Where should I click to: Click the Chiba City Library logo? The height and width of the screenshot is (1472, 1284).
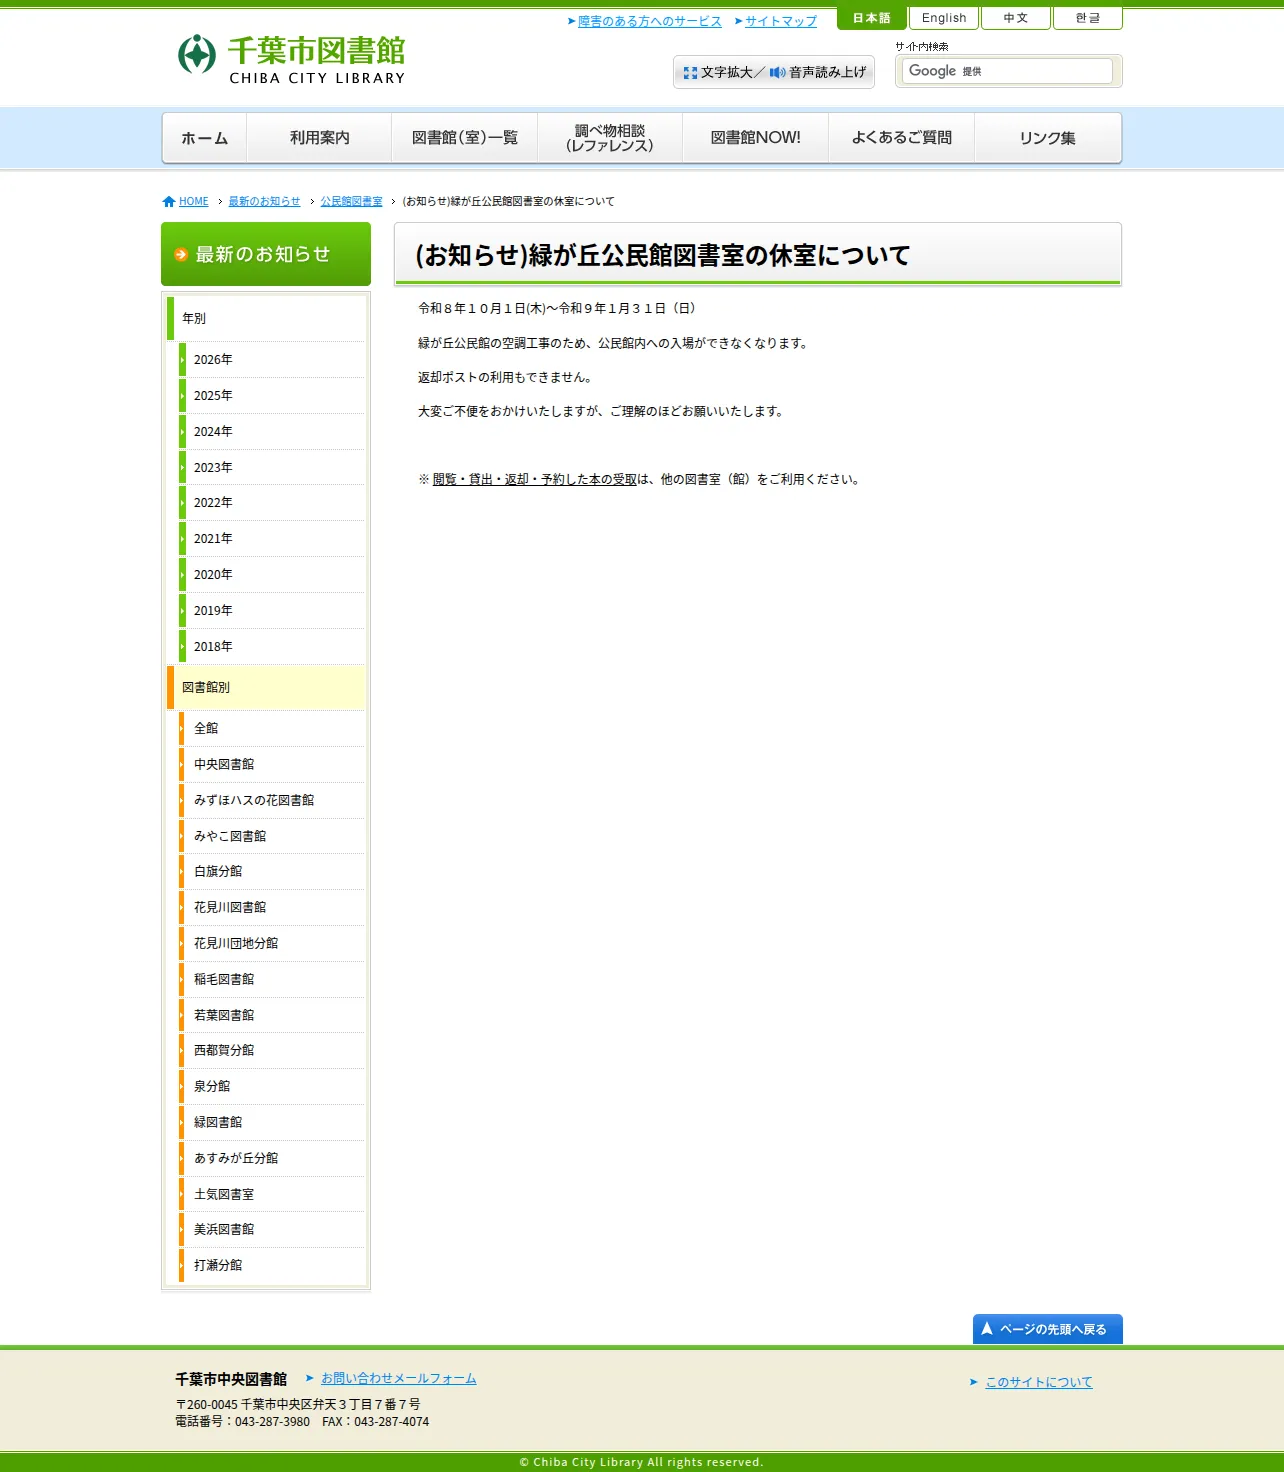click(291, 59)
